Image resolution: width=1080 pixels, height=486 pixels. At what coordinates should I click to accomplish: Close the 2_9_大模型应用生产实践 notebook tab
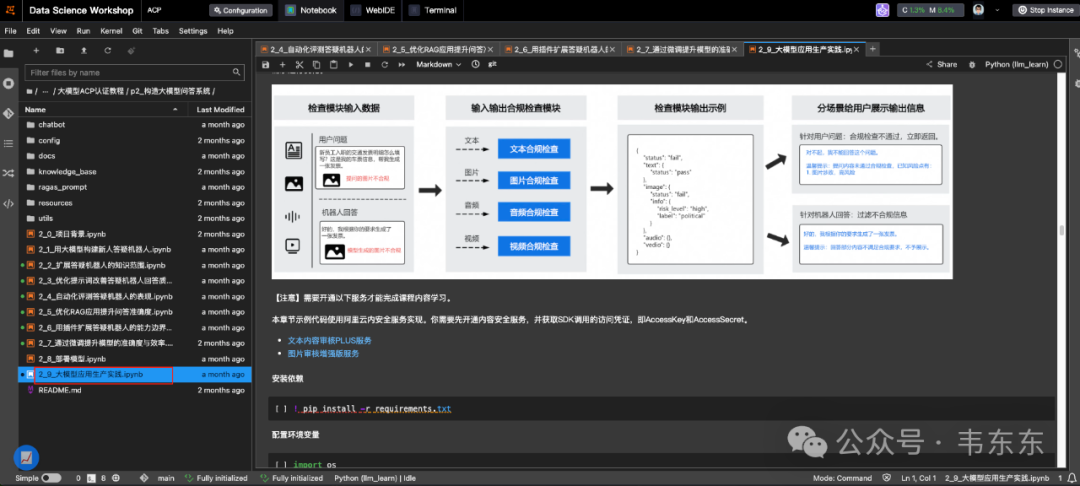pyautogui.click(x=858, y=50)
